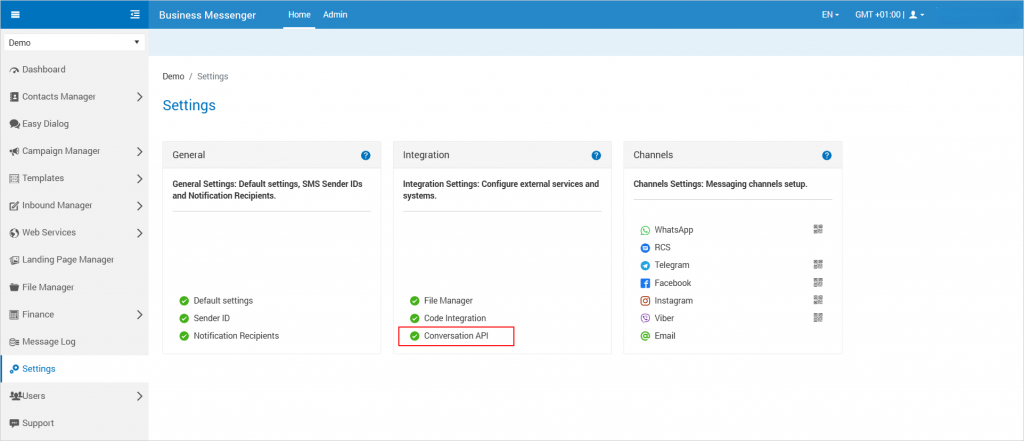Open the Viber QR code icon
The height and width of the screenshot is (441, 1024).
coord(818,317)
